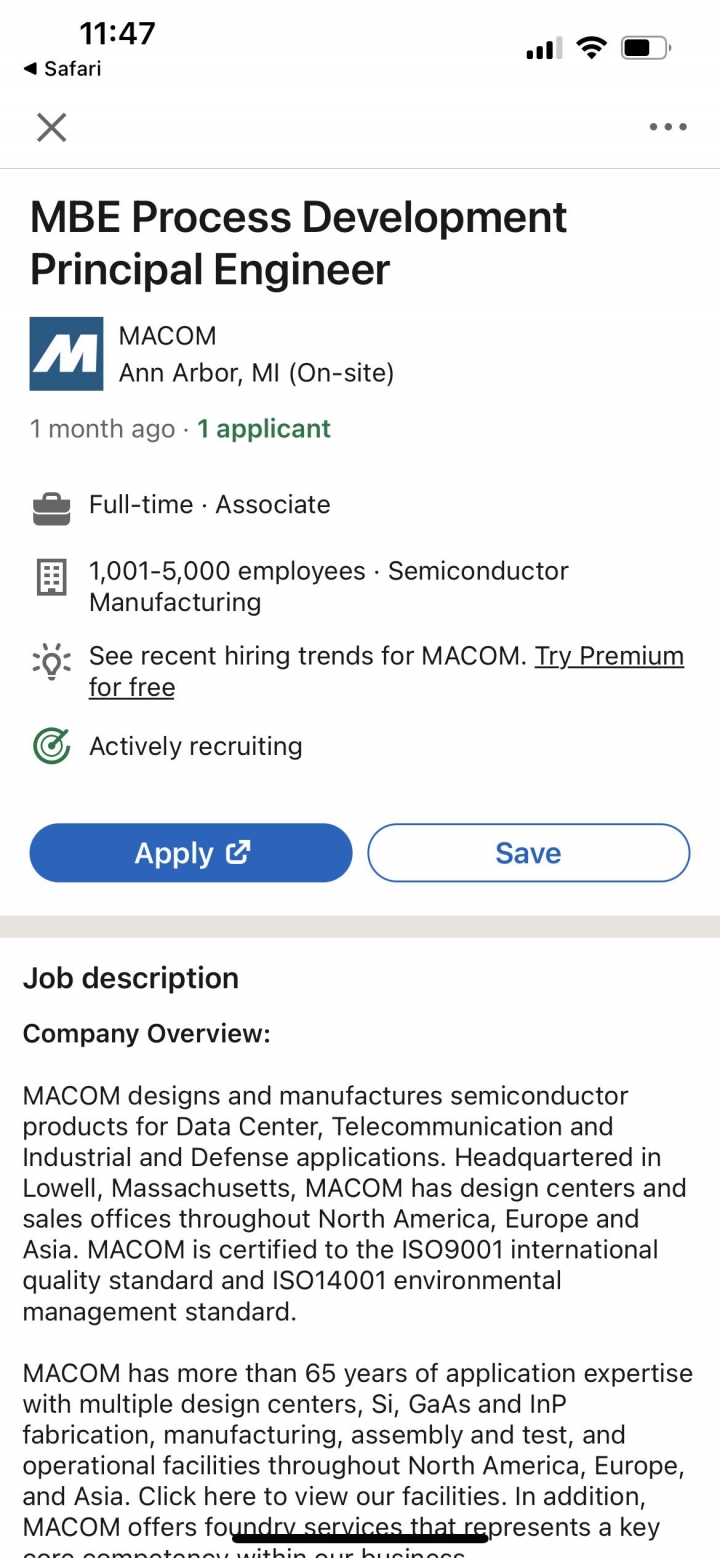Tap the MBE Process Development Principal Engineer title

click(299, 243)
